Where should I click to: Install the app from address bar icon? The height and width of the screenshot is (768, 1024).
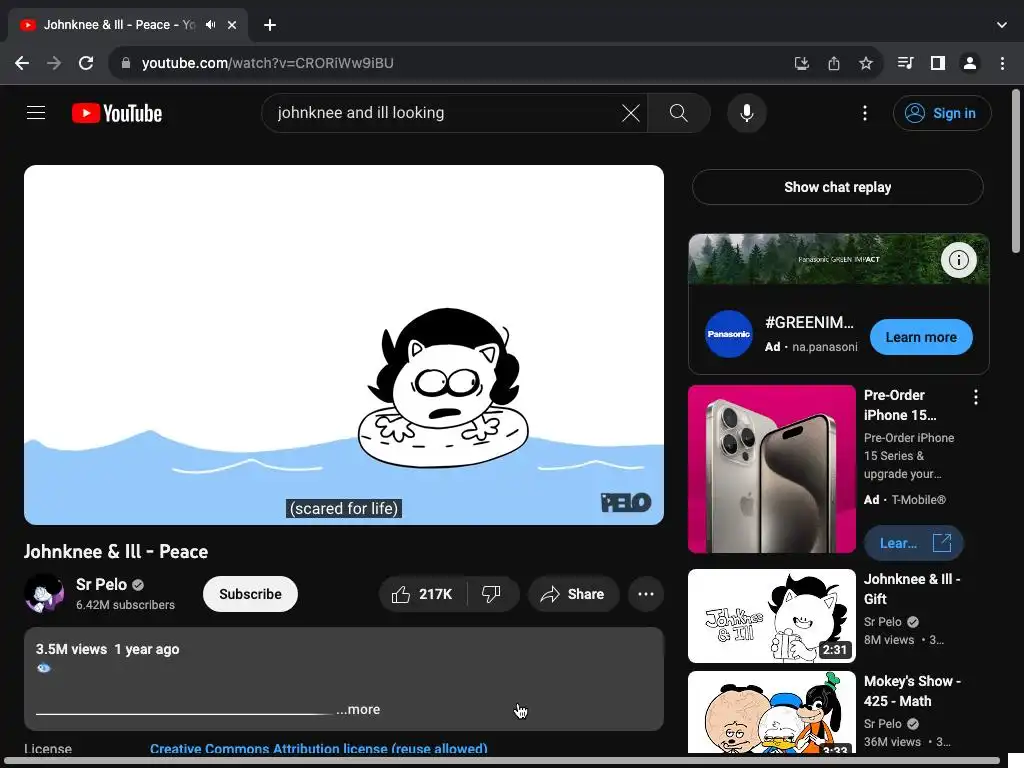[801, 63]
